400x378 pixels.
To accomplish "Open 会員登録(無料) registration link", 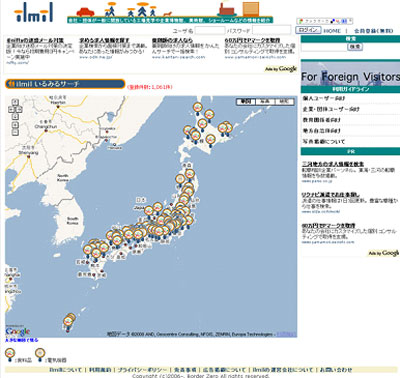I will point(373,31).
